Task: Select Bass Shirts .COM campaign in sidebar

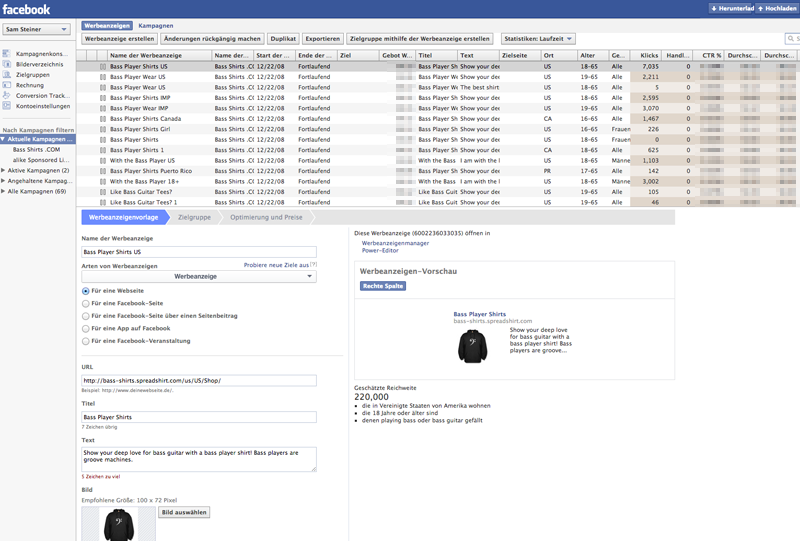Action: coord(36,150)
